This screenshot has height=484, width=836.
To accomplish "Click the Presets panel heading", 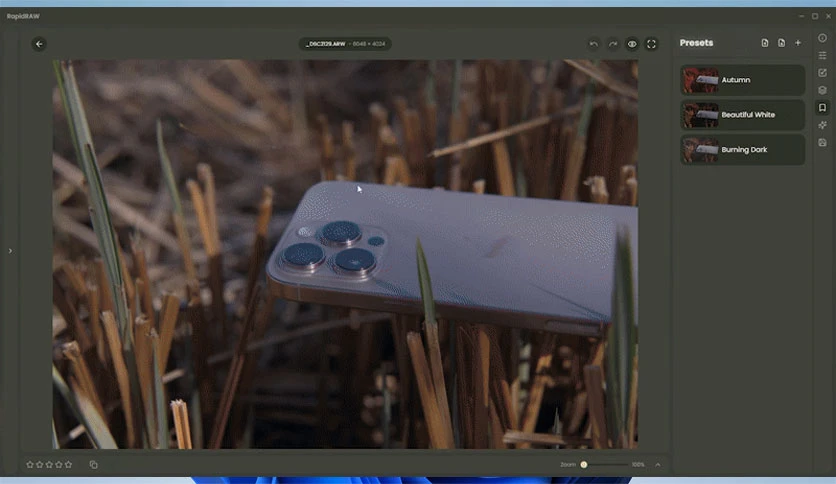I will [696, 43].
